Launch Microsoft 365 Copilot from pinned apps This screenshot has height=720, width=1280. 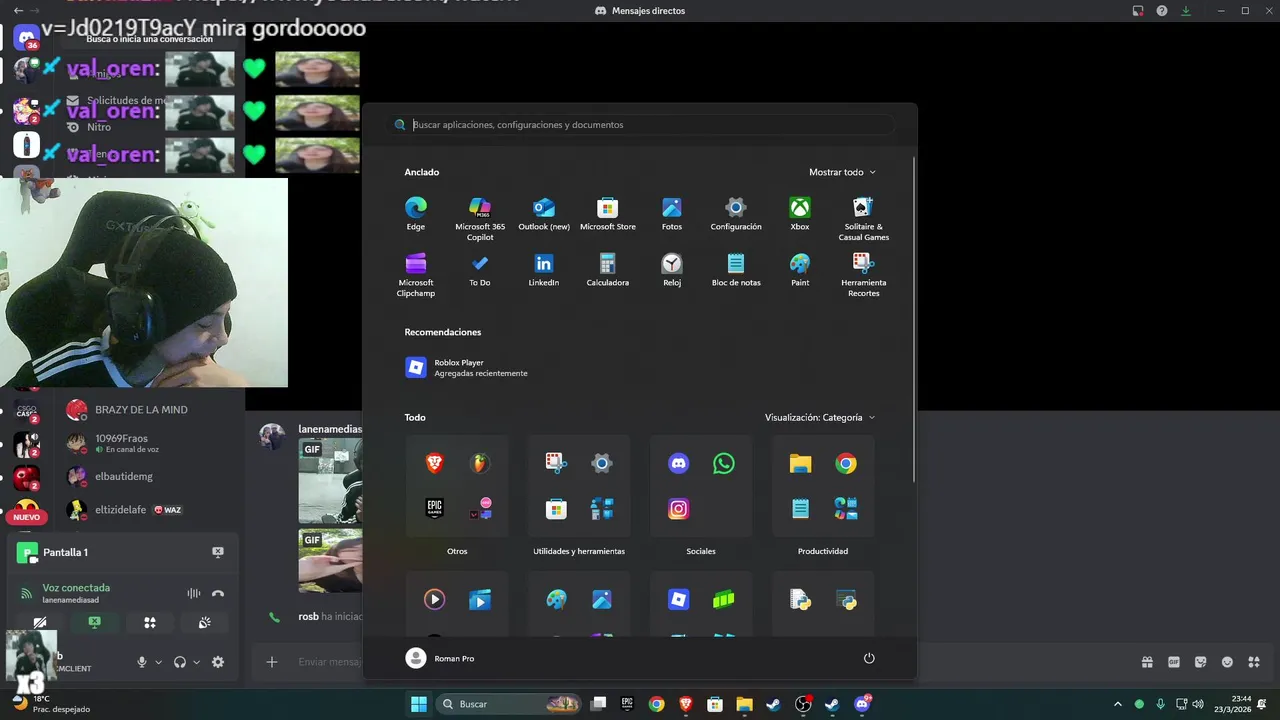click(480, 218)
